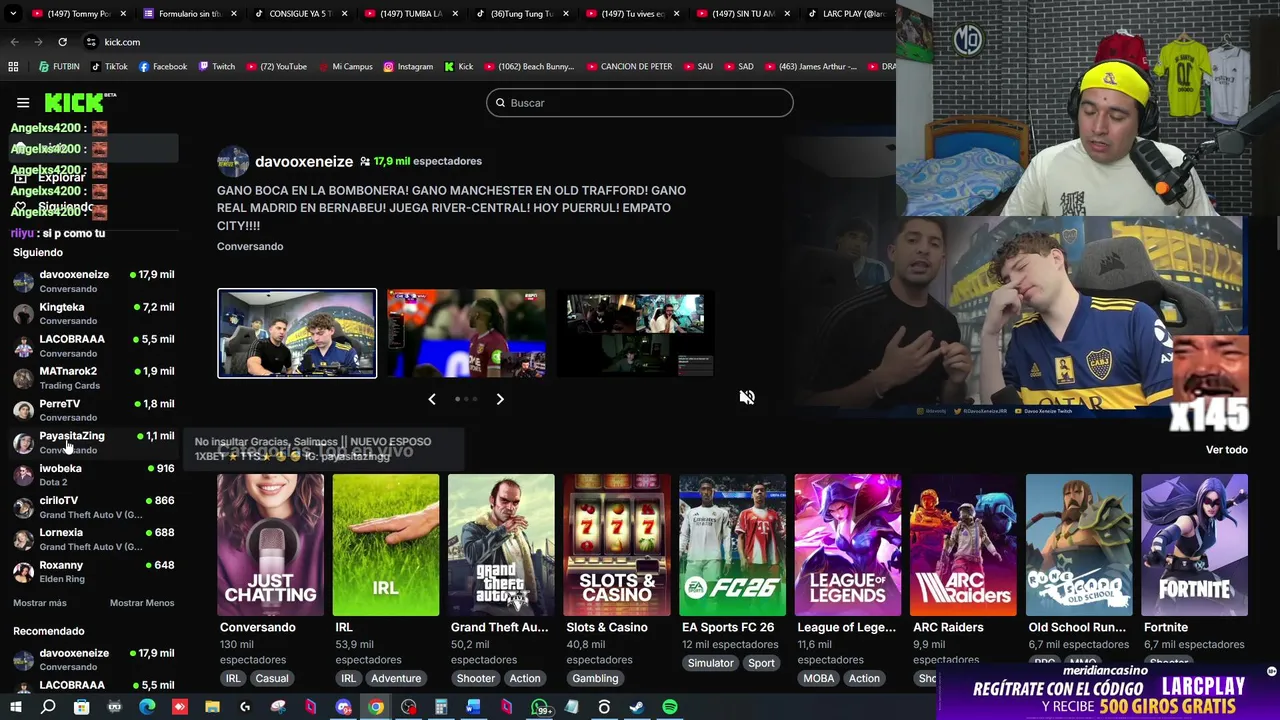Image resolution: width=1280 pixels, height=720 pixels.
Task: Click Ver todo link
Action: 1226,450
